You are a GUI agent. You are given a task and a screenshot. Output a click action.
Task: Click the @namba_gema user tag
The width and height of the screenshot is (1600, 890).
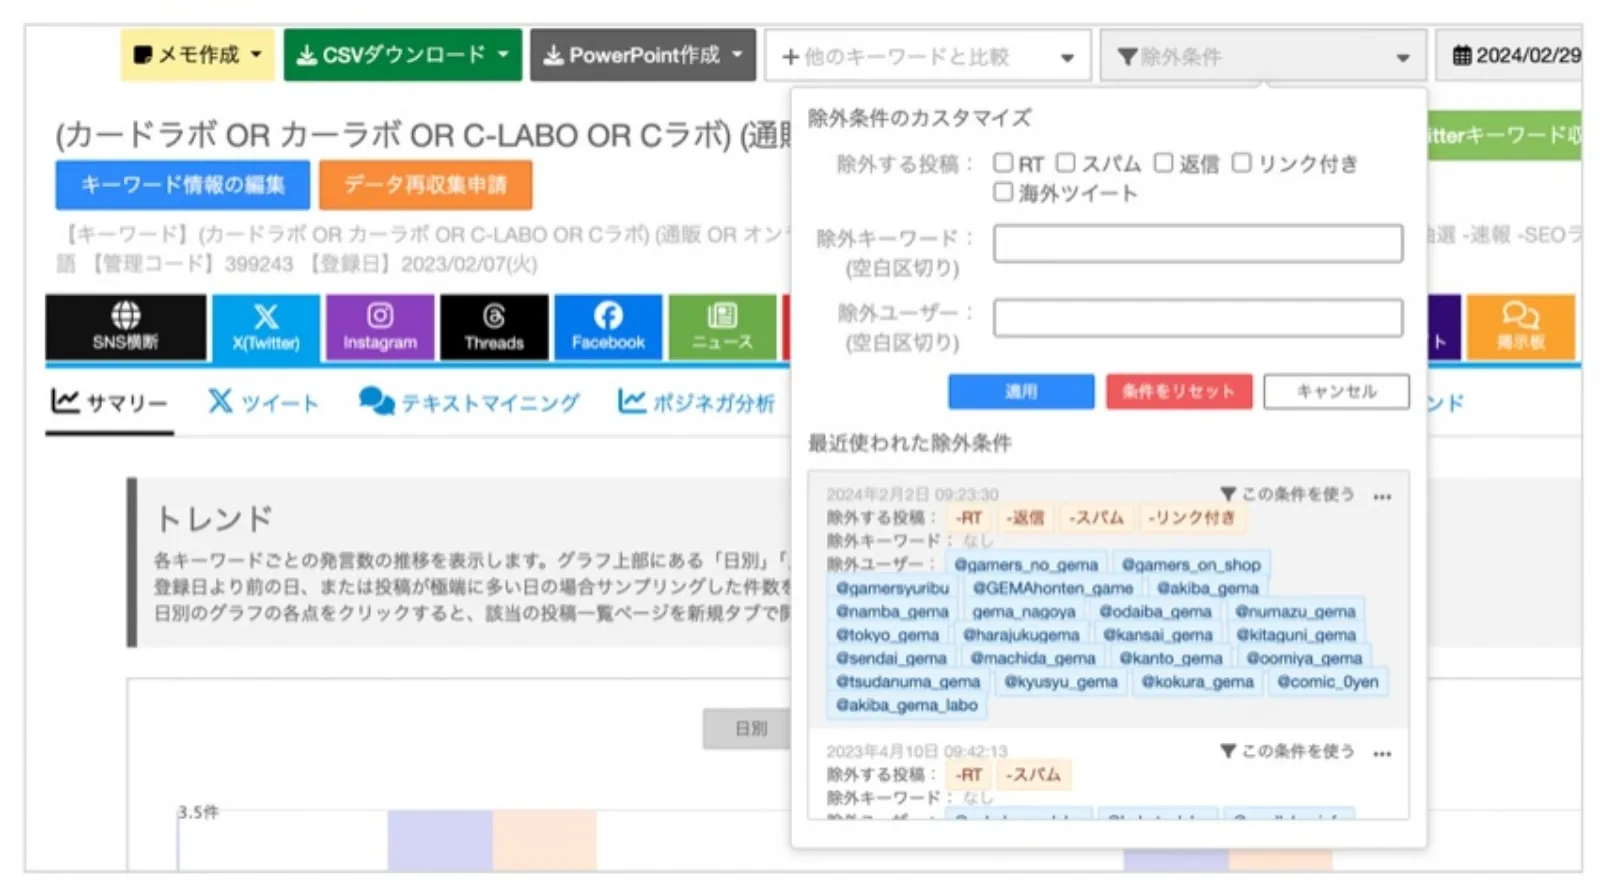pos(892,612)
